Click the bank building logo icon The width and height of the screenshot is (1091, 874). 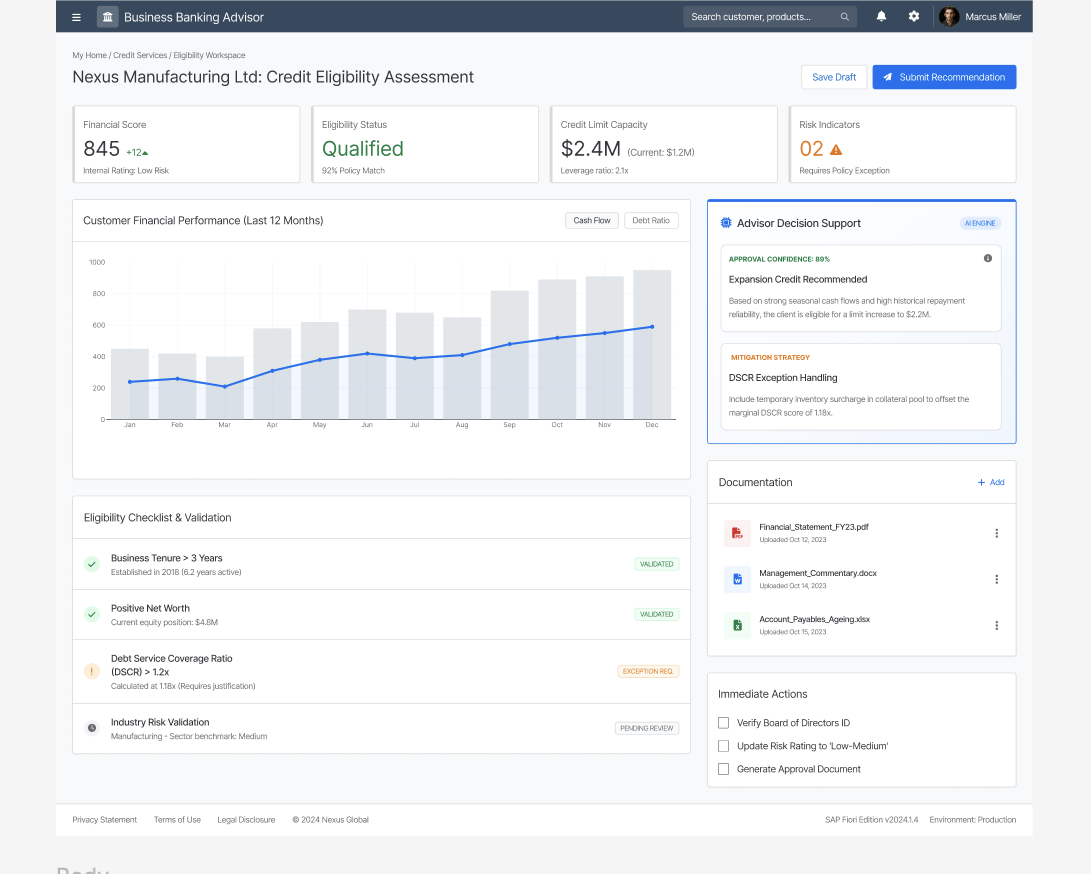(x=107, y=17)
